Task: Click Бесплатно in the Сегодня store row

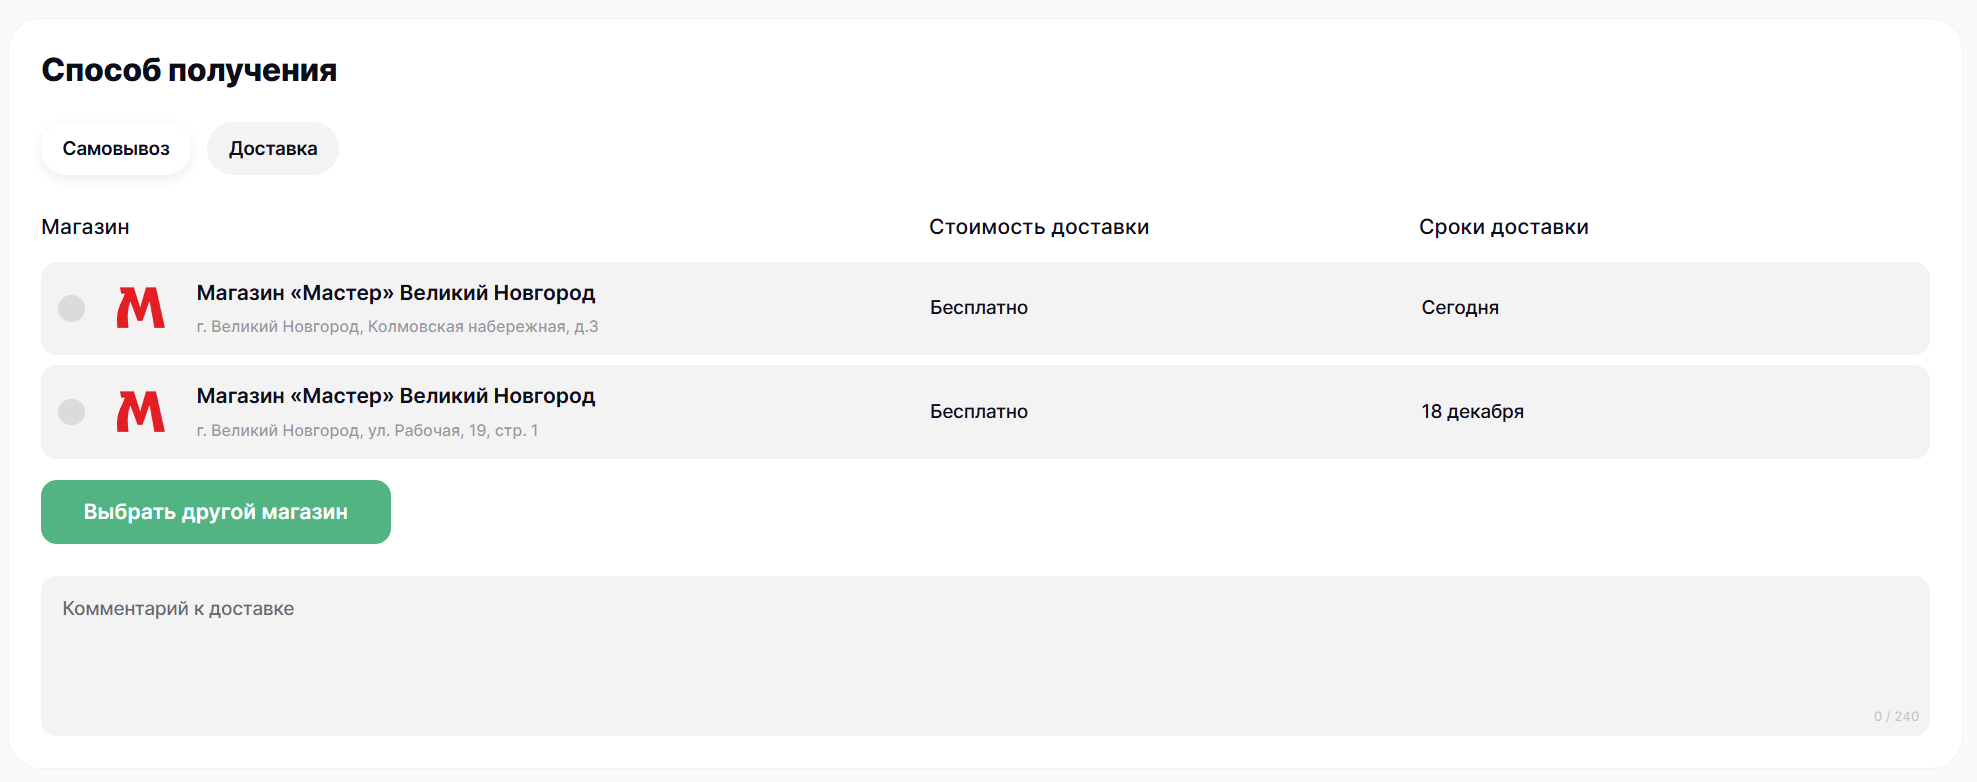Action: click(x=979, y=308)
